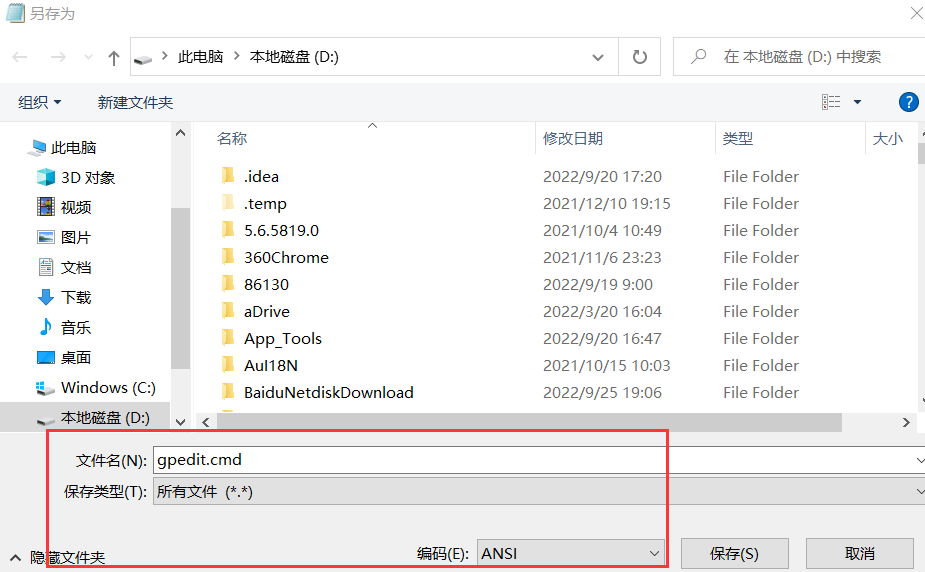Screen dimensions: 925x572
Task: Change the view layout icon
Action: click(831, 102)
